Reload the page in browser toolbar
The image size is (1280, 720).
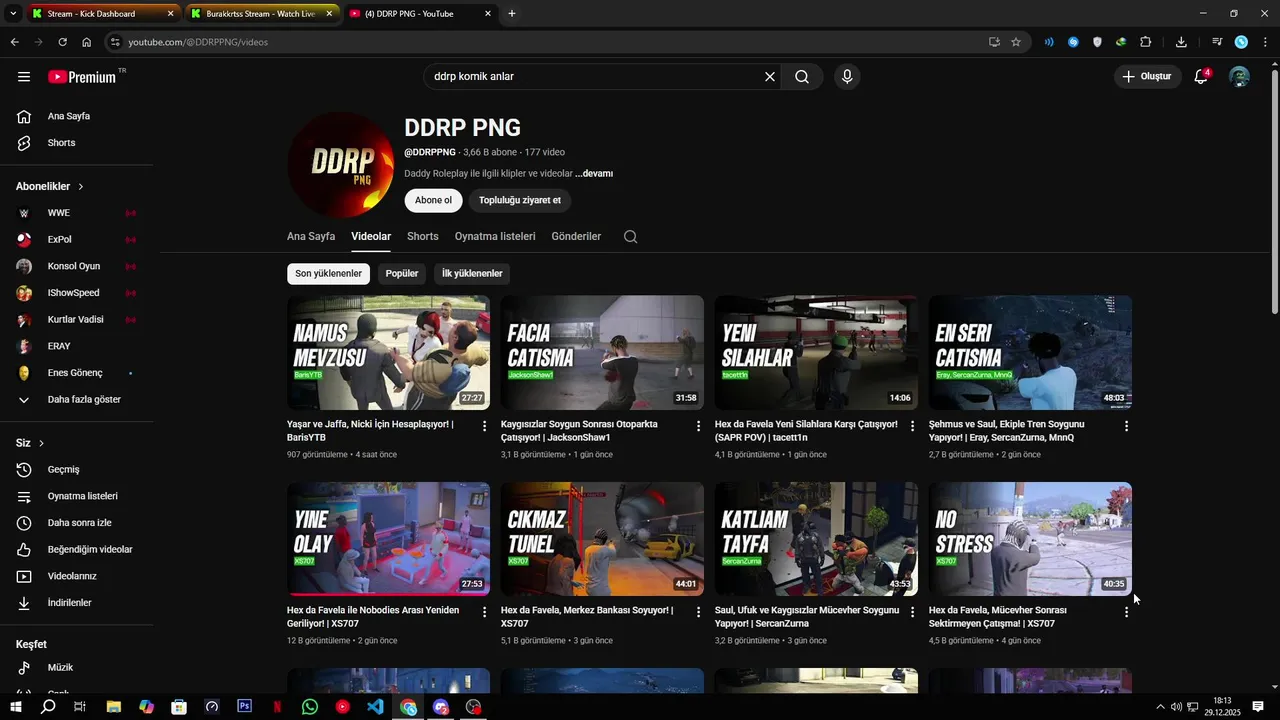[x=62, y=42]
